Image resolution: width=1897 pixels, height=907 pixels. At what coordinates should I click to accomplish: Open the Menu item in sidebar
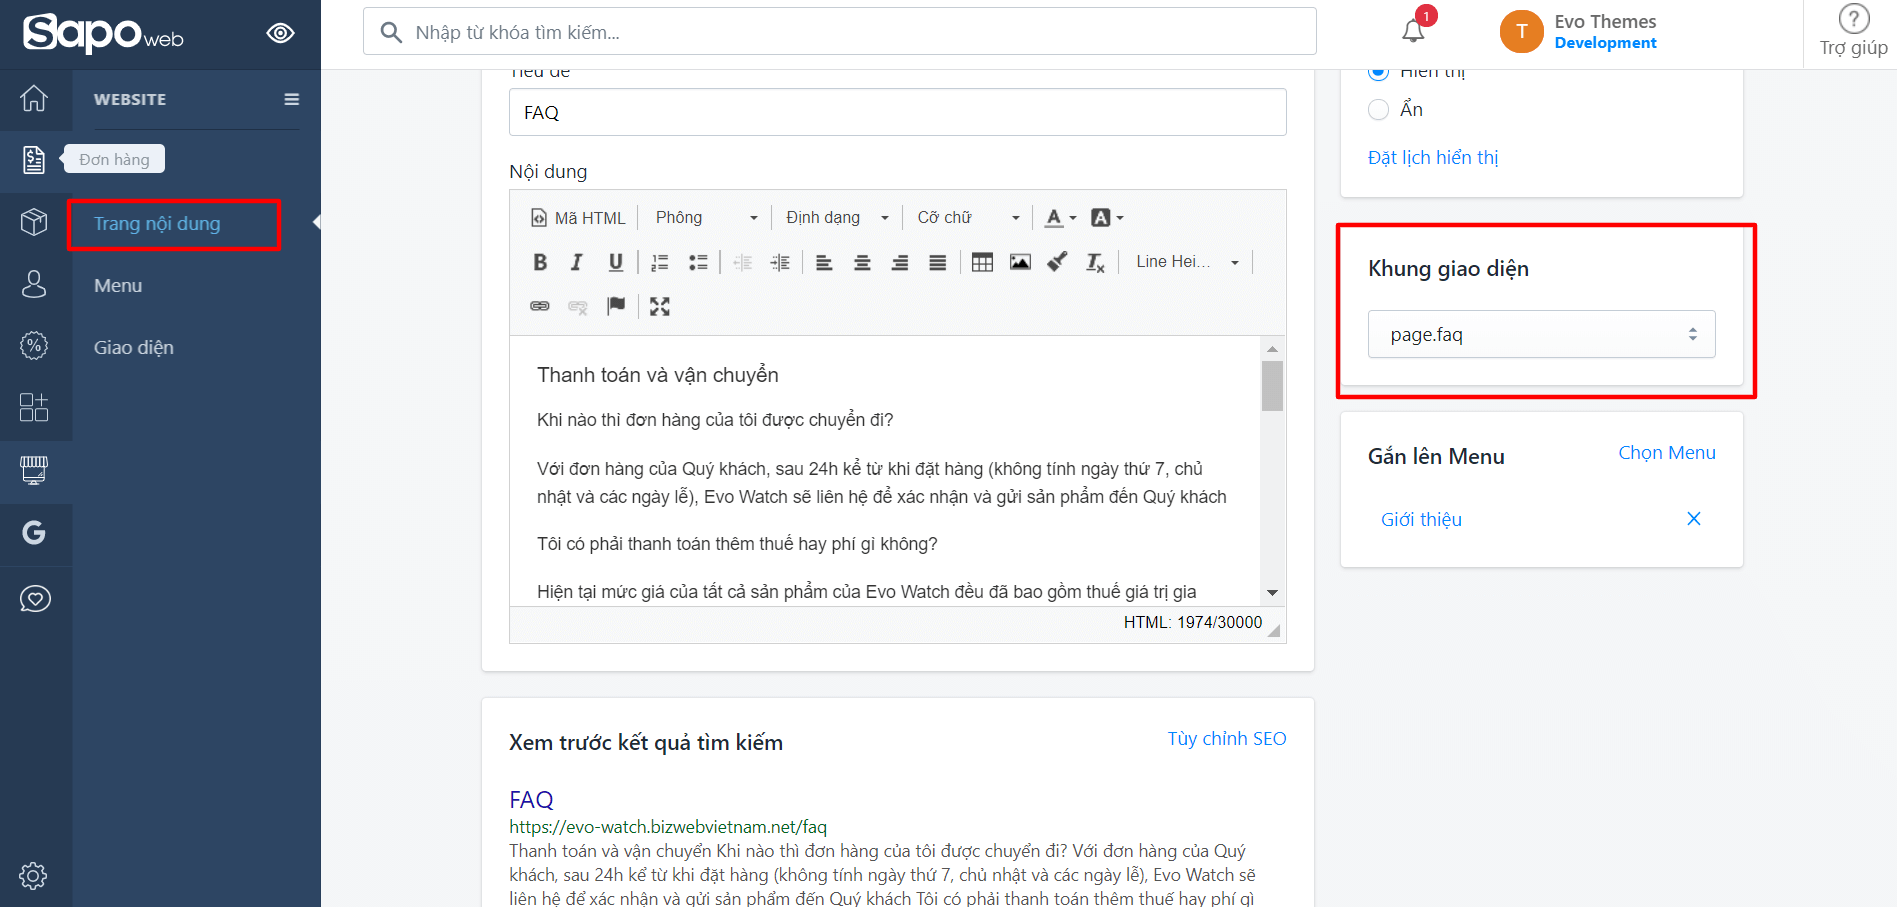pos(118,286)
